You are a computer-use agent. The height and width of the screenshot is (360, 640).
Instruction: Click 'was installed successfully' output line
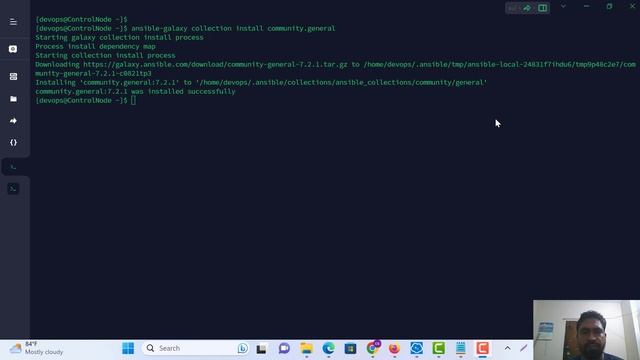tap(135, 91)
